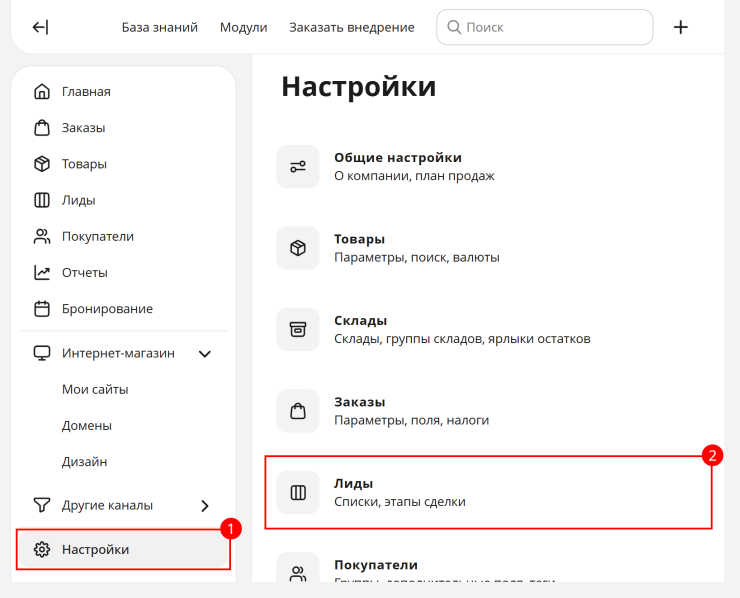
Task: Open Модули in the top menu
Action: click(x=244, y=27)
